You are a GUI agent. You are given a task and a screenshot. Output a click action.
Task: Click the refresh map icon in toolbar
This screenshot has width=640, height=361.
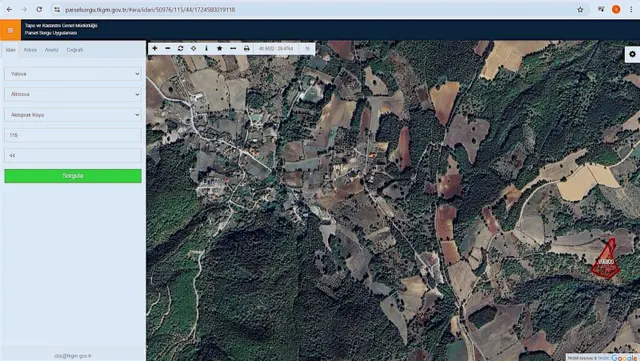[x=180, y=48]
